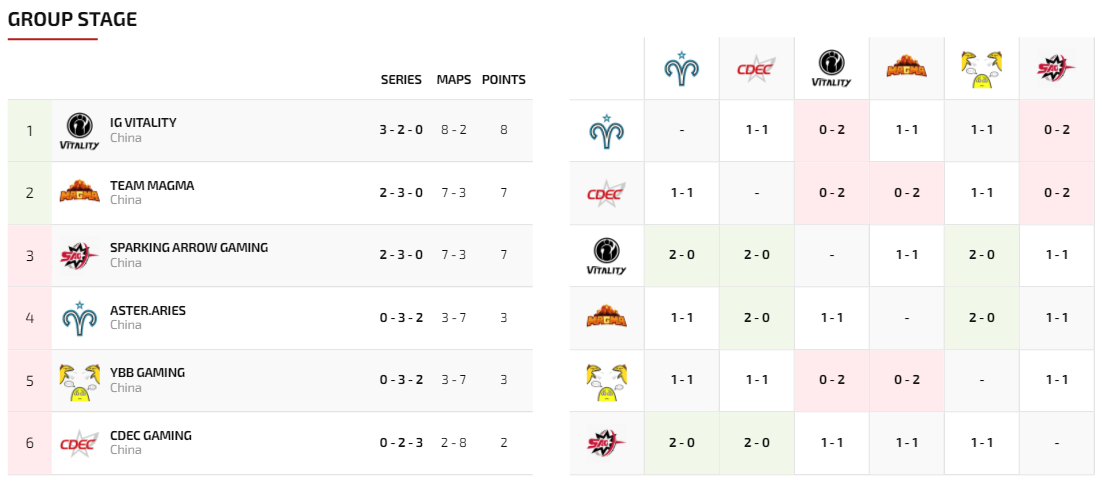Viewport: 1102px width, 485px height.
Task: Open the CDEC GAMING team name link
Action: 151,436
